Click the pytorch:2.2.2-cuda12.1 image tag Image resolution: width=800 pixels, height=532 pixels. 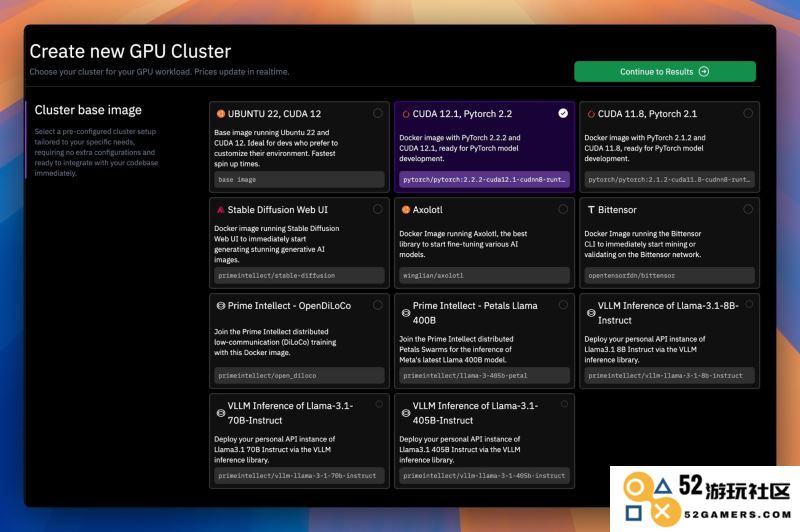[484, 180]
